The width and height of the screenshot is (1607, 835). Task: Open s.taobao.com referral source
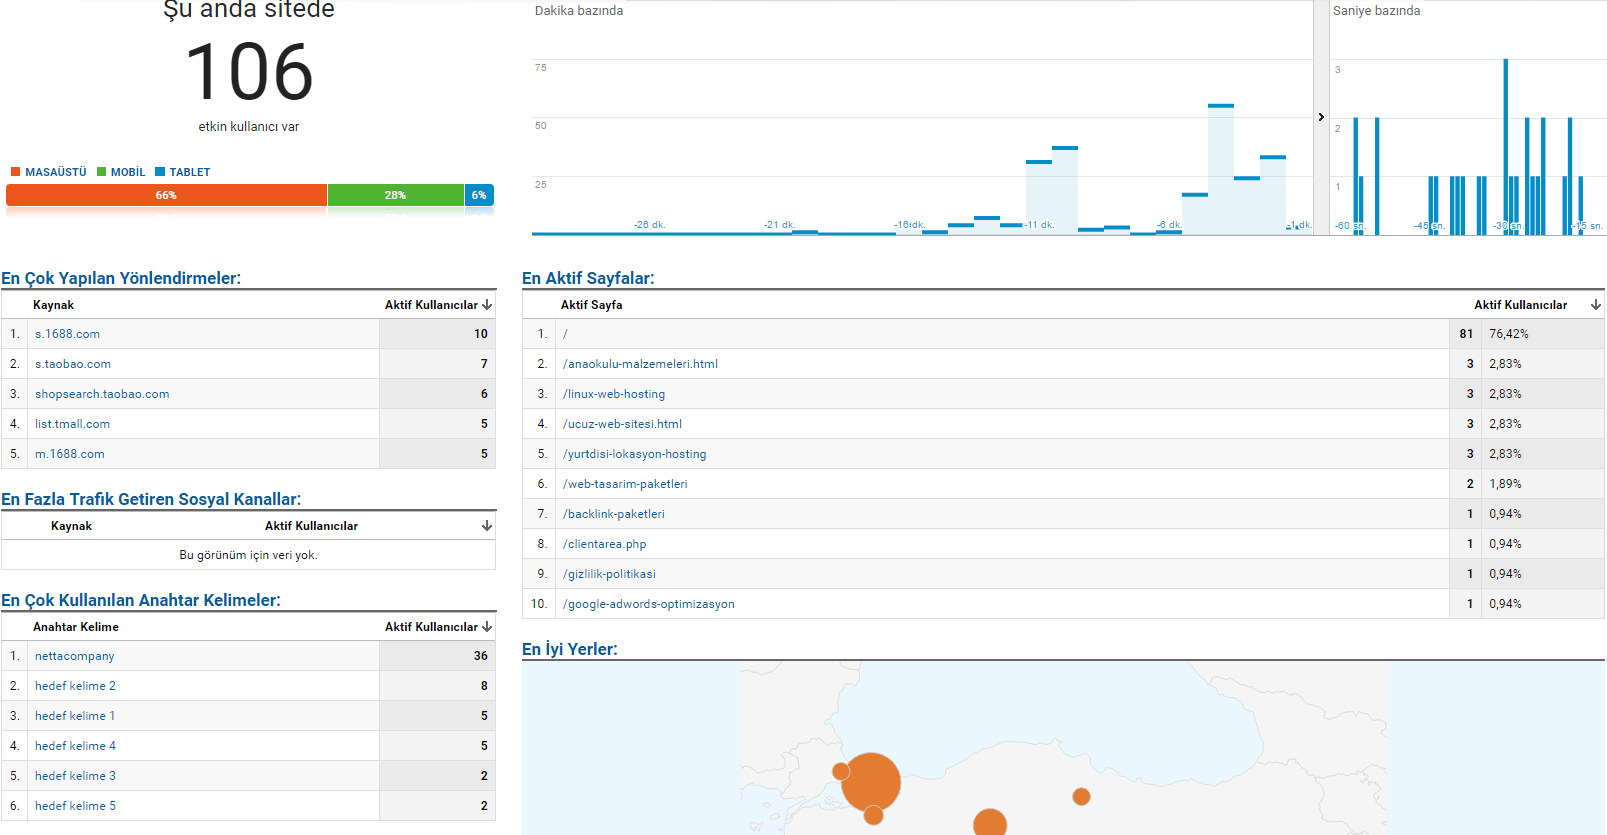click(x=73, y=364)
